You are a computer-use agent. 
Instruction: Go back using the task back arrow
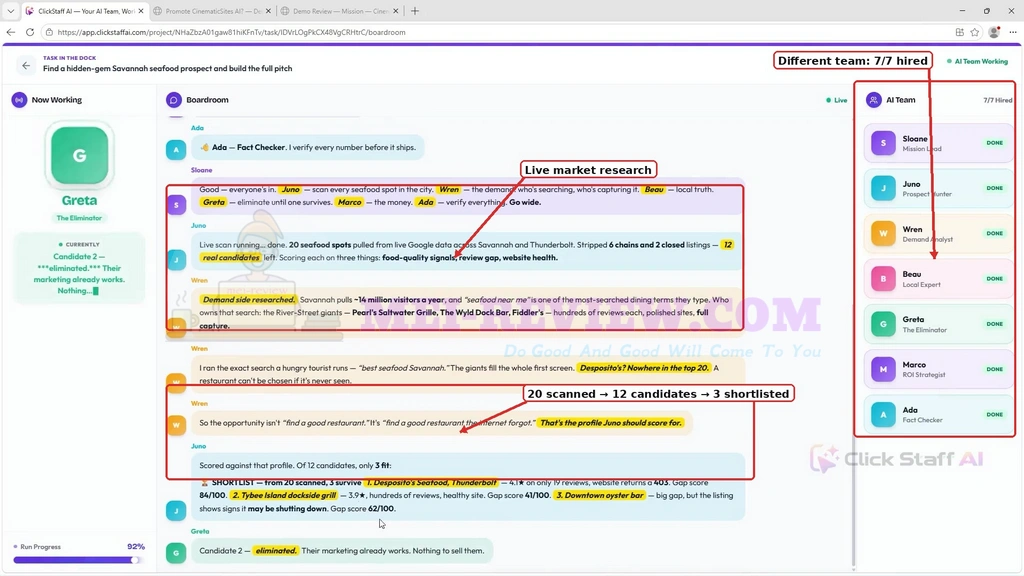[x=25, y=65]
